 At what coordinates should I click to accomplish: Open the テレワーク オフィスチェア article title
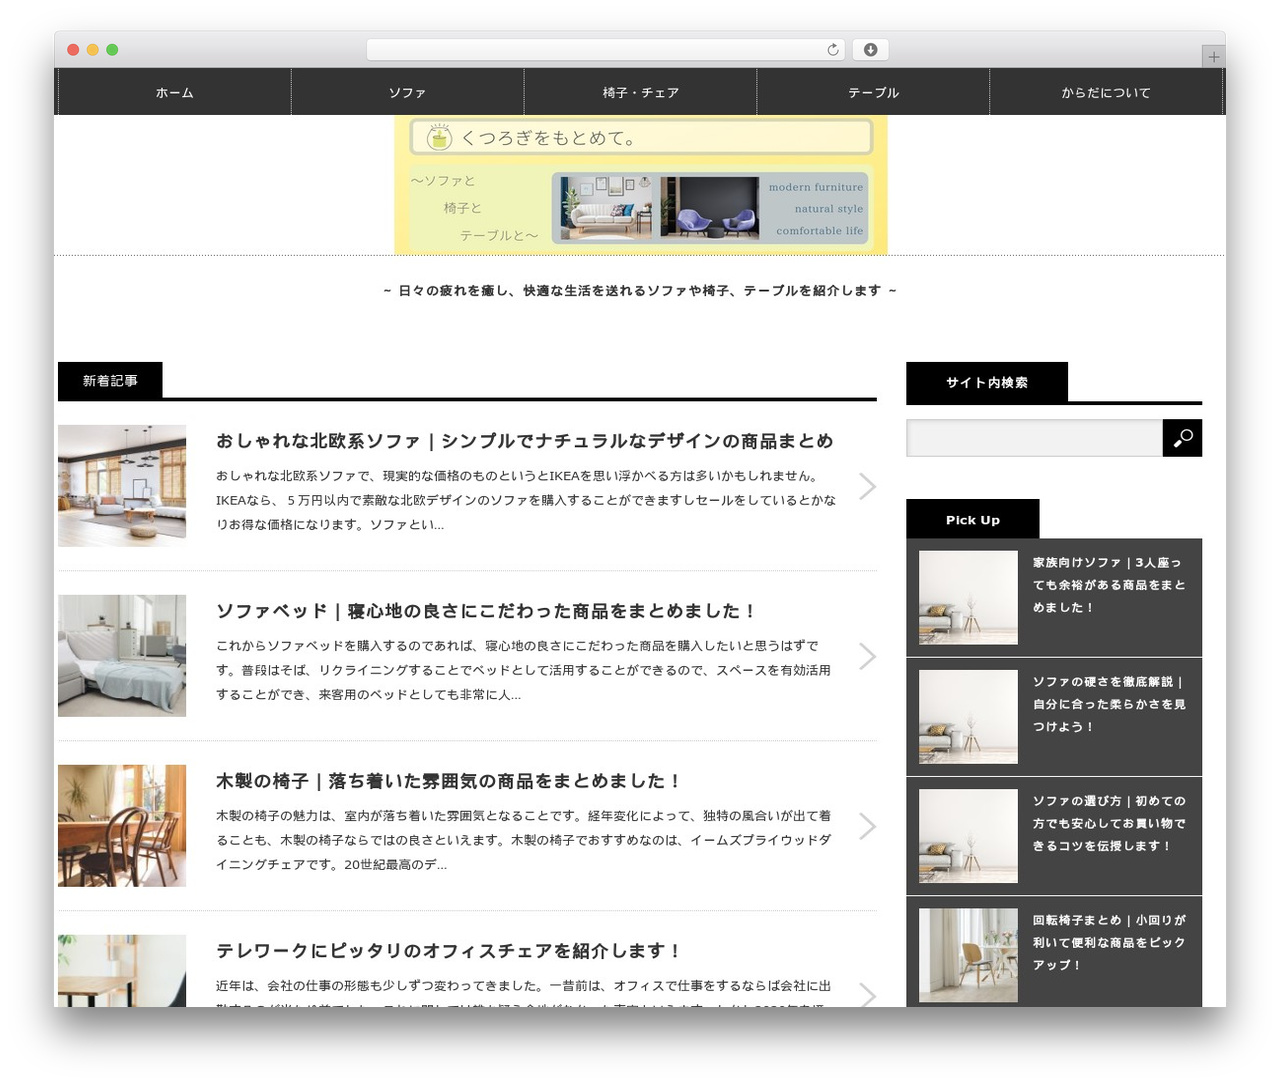449,951
